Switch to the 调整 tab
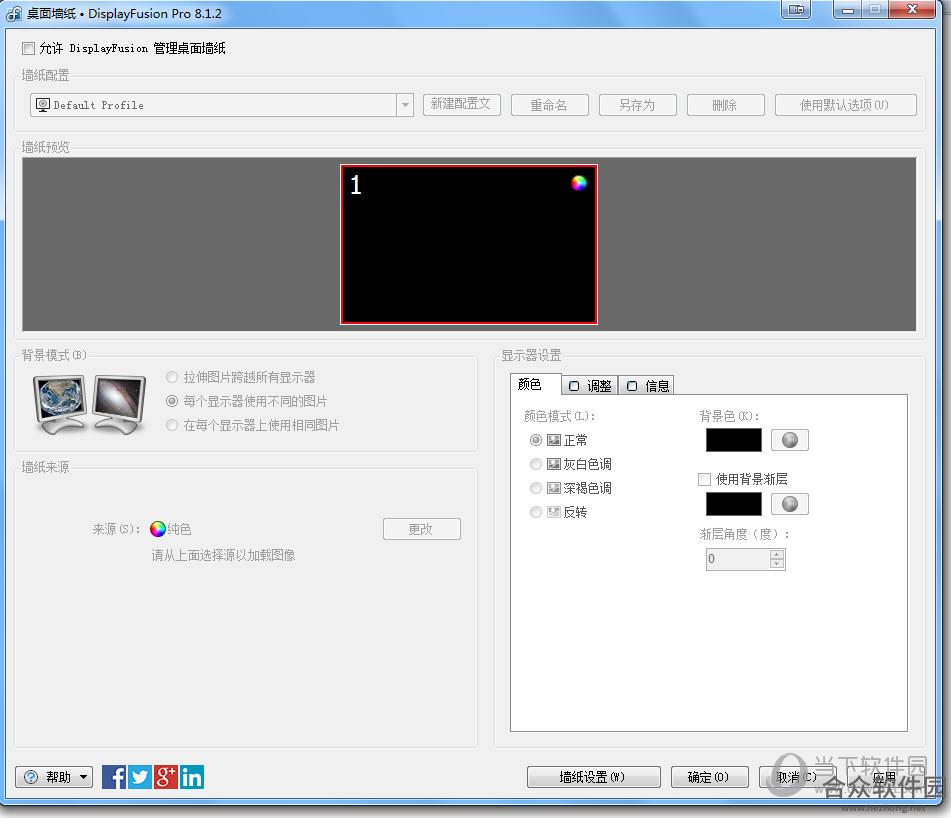Viewport: 951px width, 818px height. pos(590,386)
